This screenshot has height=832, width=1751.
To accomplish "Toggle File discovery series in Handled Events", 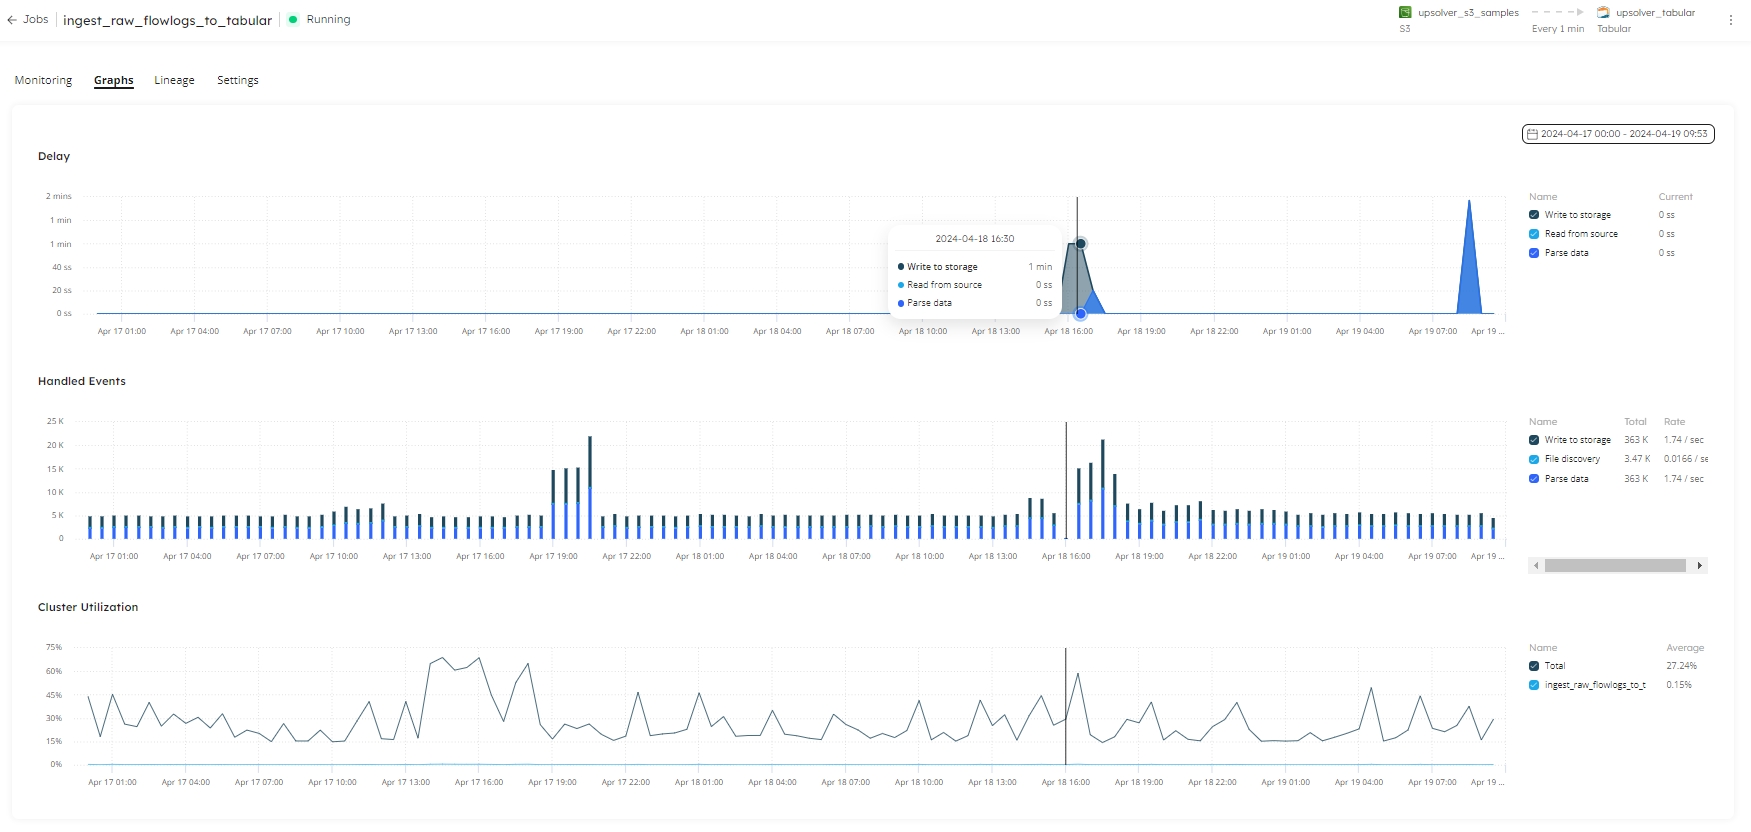I will [1534, 459].
